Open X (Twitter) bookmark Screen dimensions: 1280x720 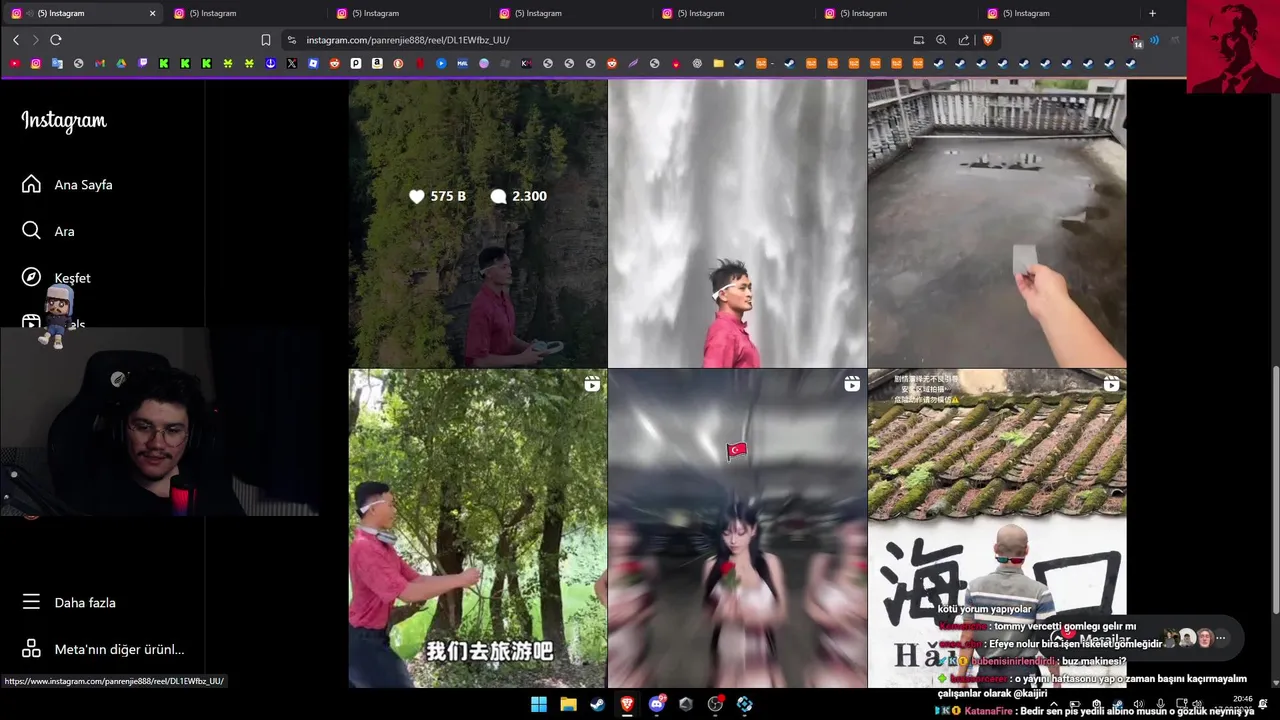292,63
